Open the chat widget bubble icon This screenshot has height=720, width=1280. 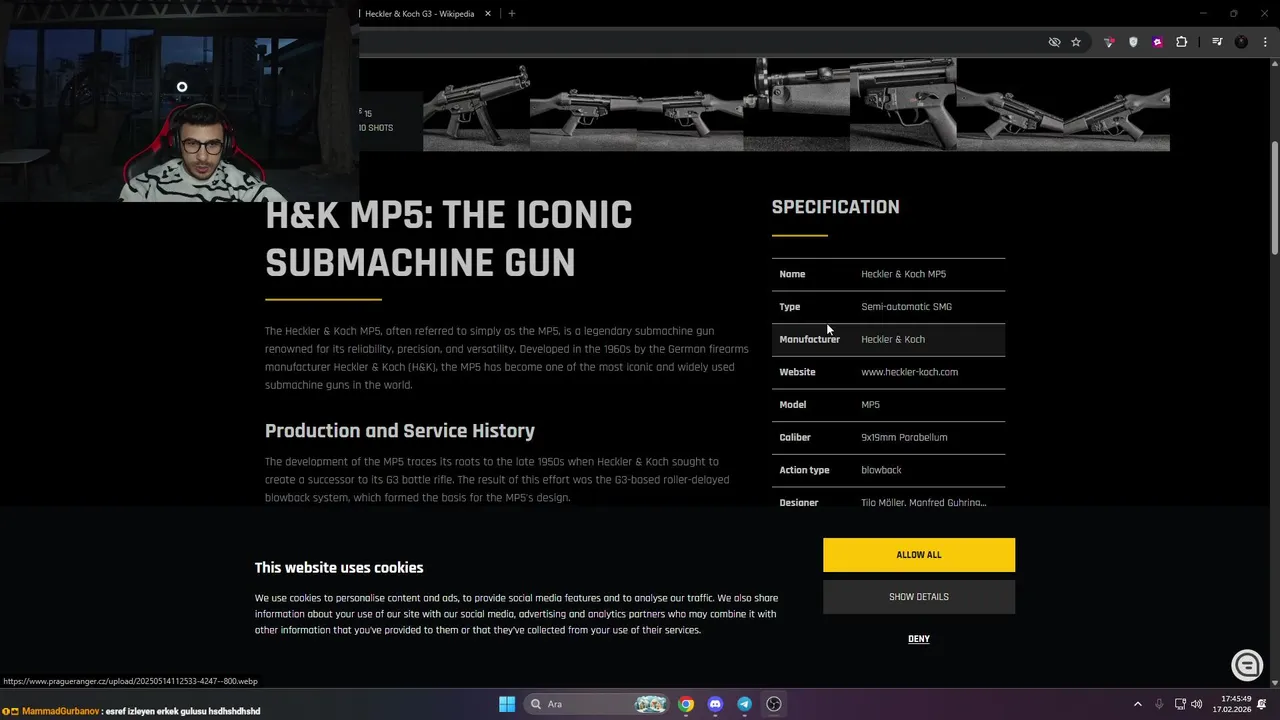click(x=1247, y=665)
